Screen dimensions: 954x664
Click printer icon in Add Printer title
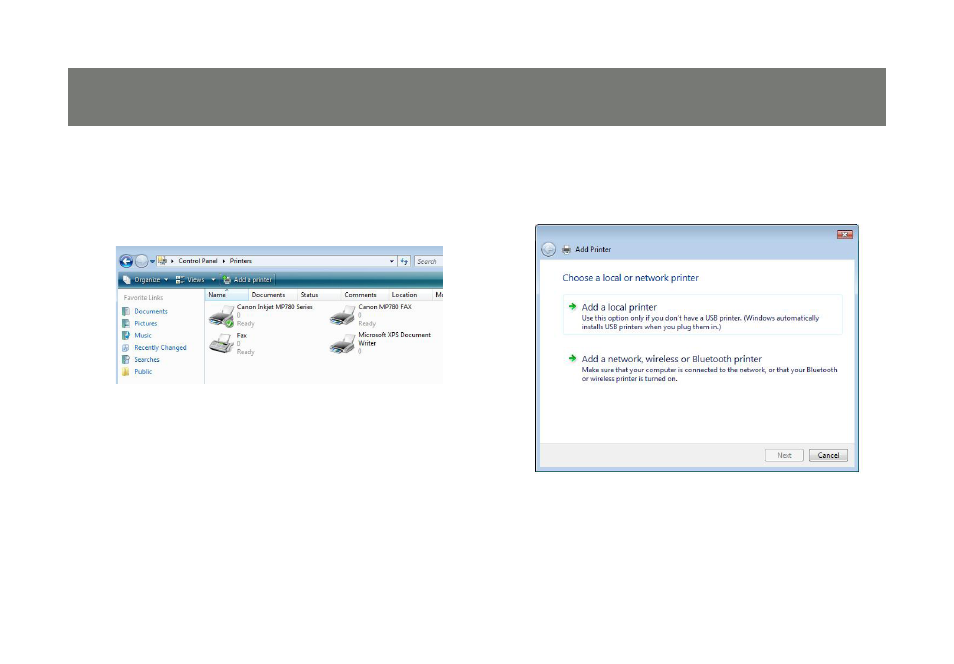point(566,250)
